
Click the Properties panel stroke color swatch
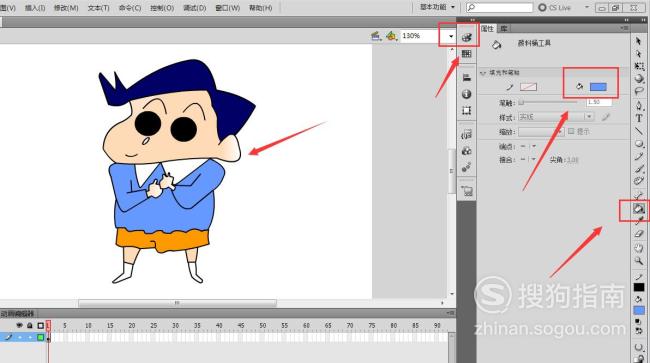pyautogui.click(x=529, y=87)
